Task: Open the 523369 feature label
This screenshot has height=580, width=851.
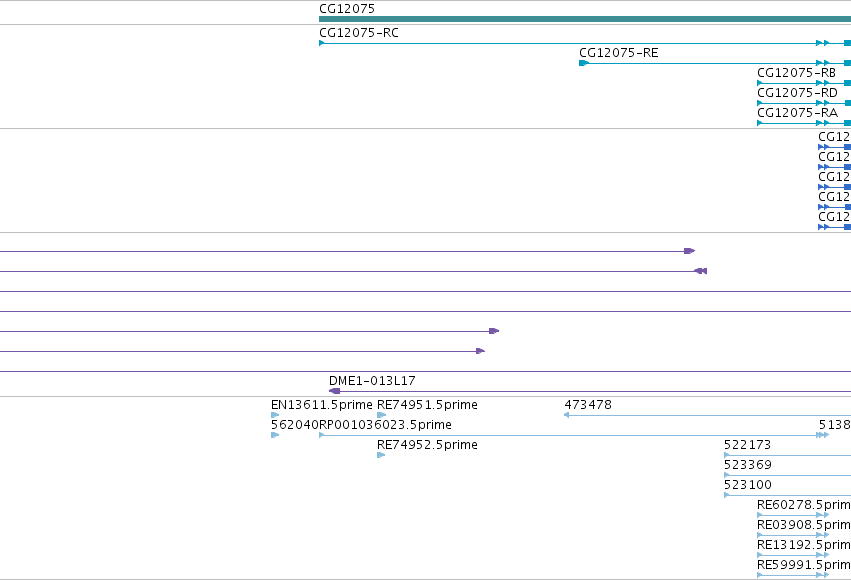Action: coord(747,465)
